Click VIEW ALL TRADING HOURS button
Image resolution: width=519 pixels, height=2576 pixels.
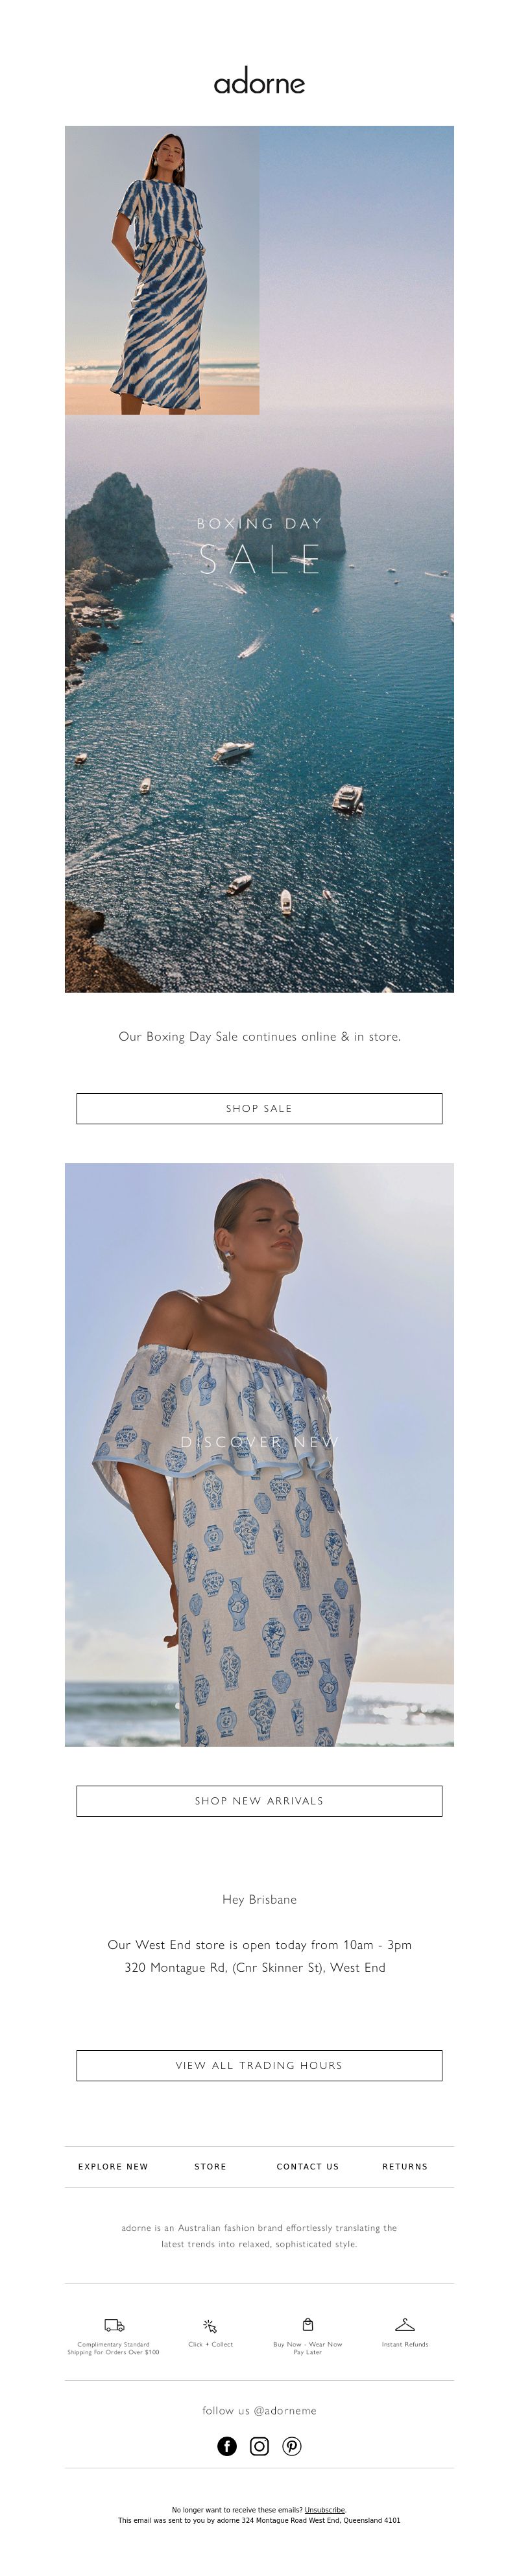click(259, 2065)
